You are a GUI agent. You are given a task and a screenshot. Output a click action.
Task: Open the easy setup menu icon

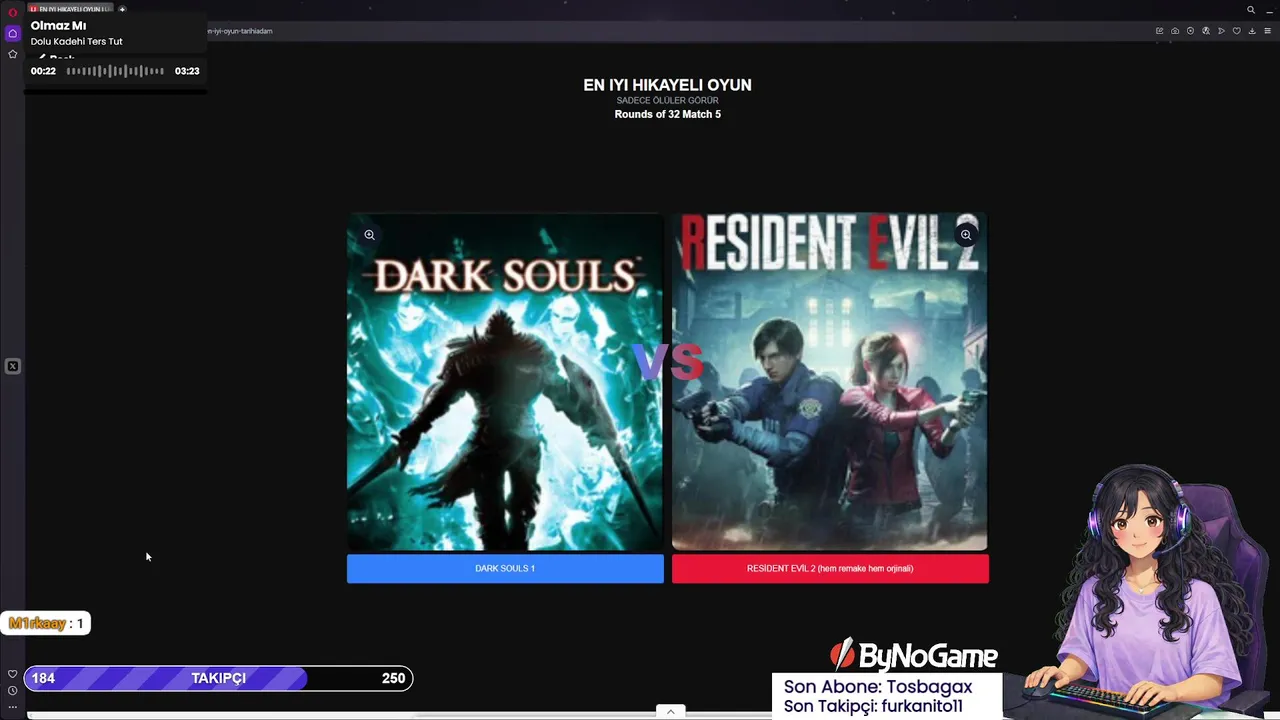tap(1267, 31)
